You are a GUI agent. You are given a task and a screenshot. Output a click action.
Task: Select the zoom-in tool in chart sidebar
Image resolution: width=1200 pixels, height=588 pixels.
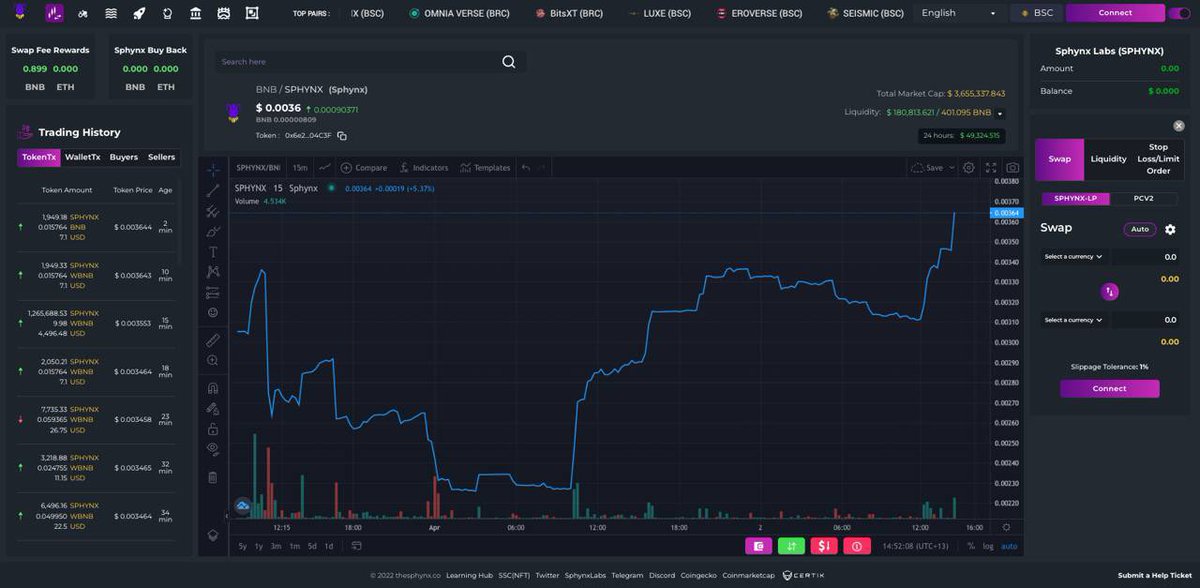point(213,360)
